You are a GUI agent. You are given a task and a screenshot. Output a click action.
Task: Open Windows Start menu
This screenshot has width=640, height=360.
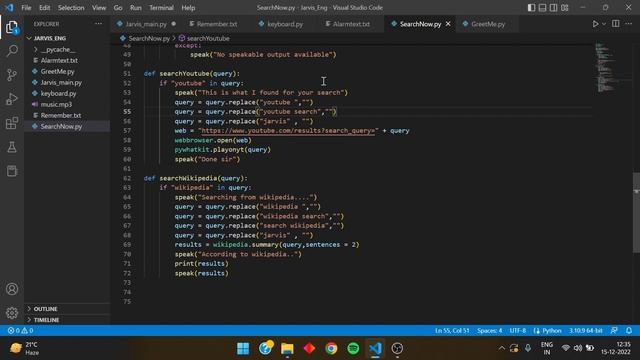tap(243, 348)
